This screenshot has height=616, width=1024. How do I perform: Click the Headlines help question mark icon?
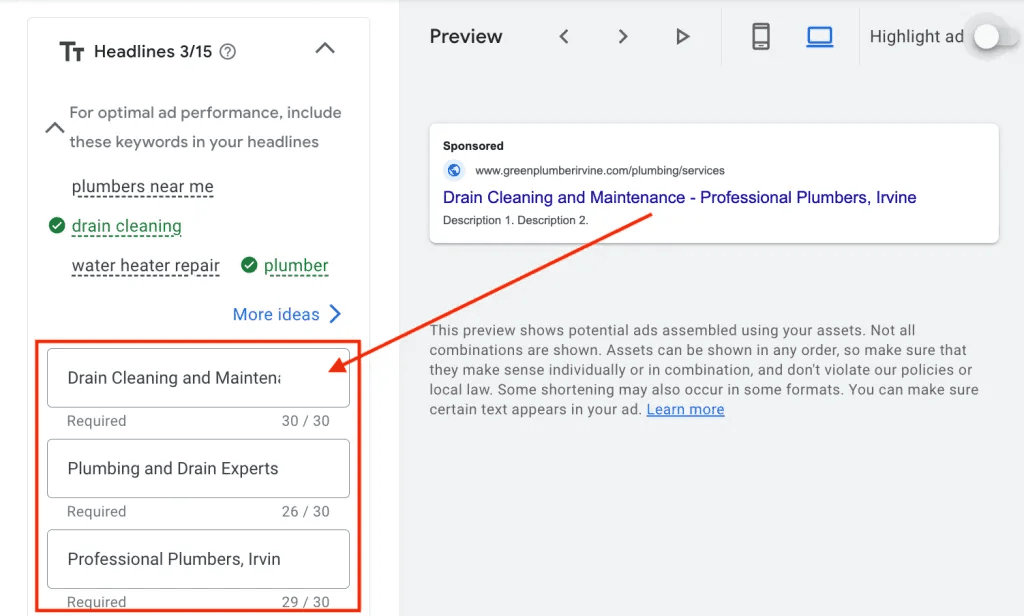pyautogui.click(x=228, y=52)
